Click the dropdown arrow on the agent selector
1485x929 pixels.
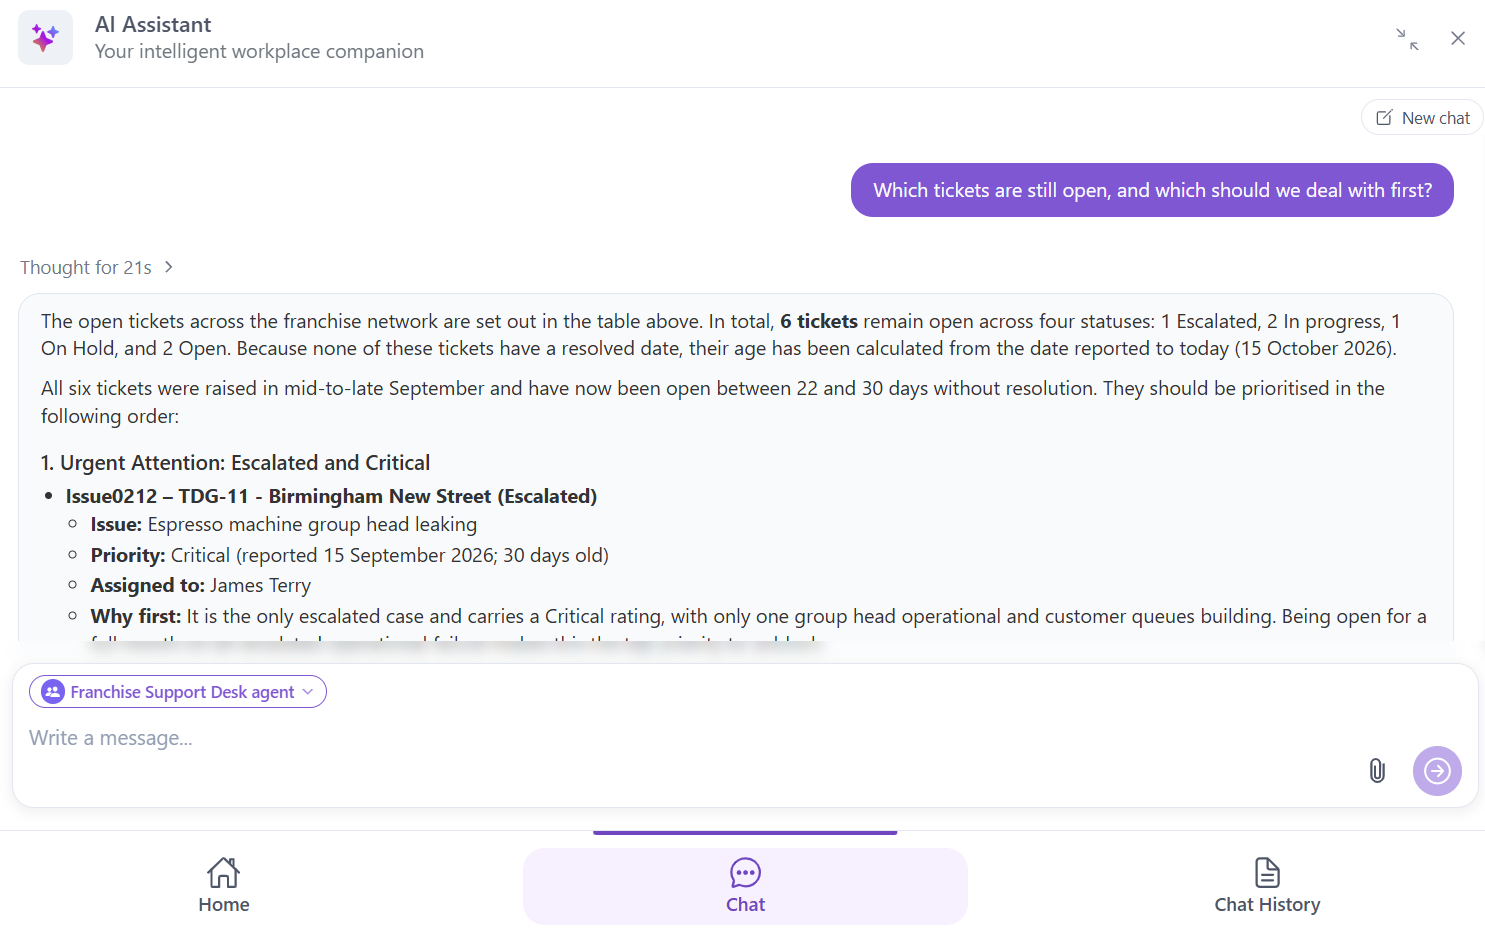click(308, 692)
